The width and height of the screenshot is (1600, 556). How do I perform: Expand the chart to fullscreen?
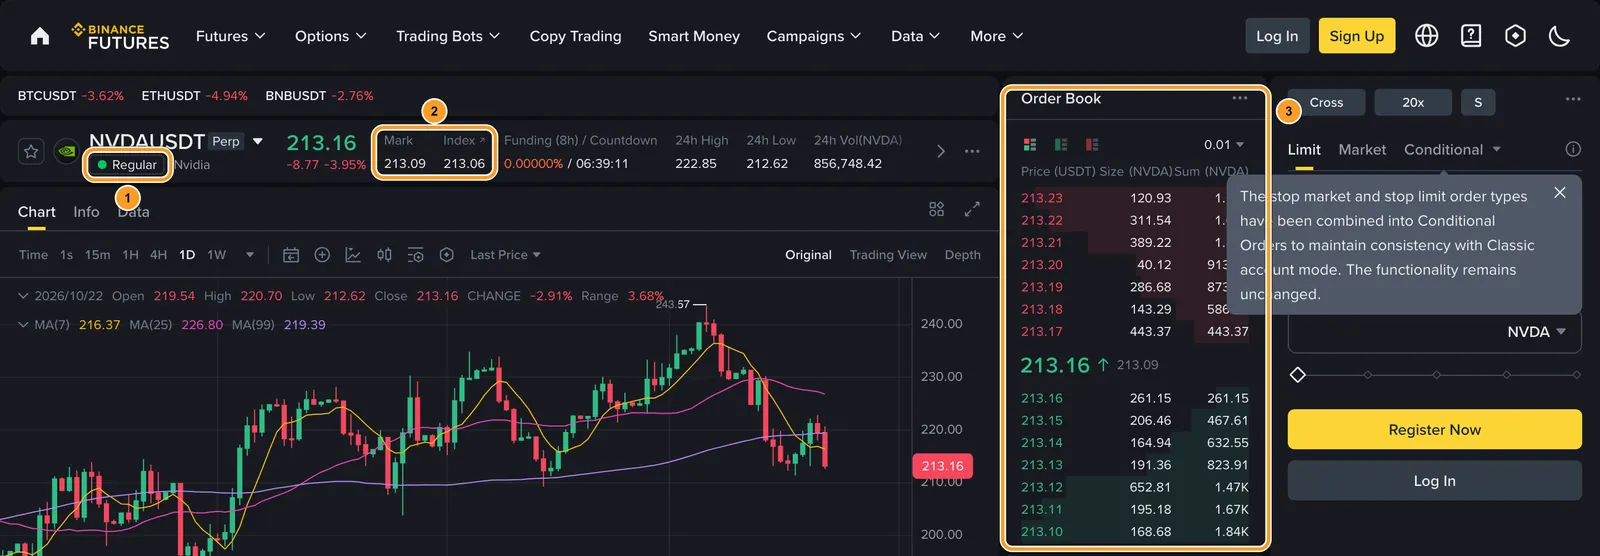(972, 209)
